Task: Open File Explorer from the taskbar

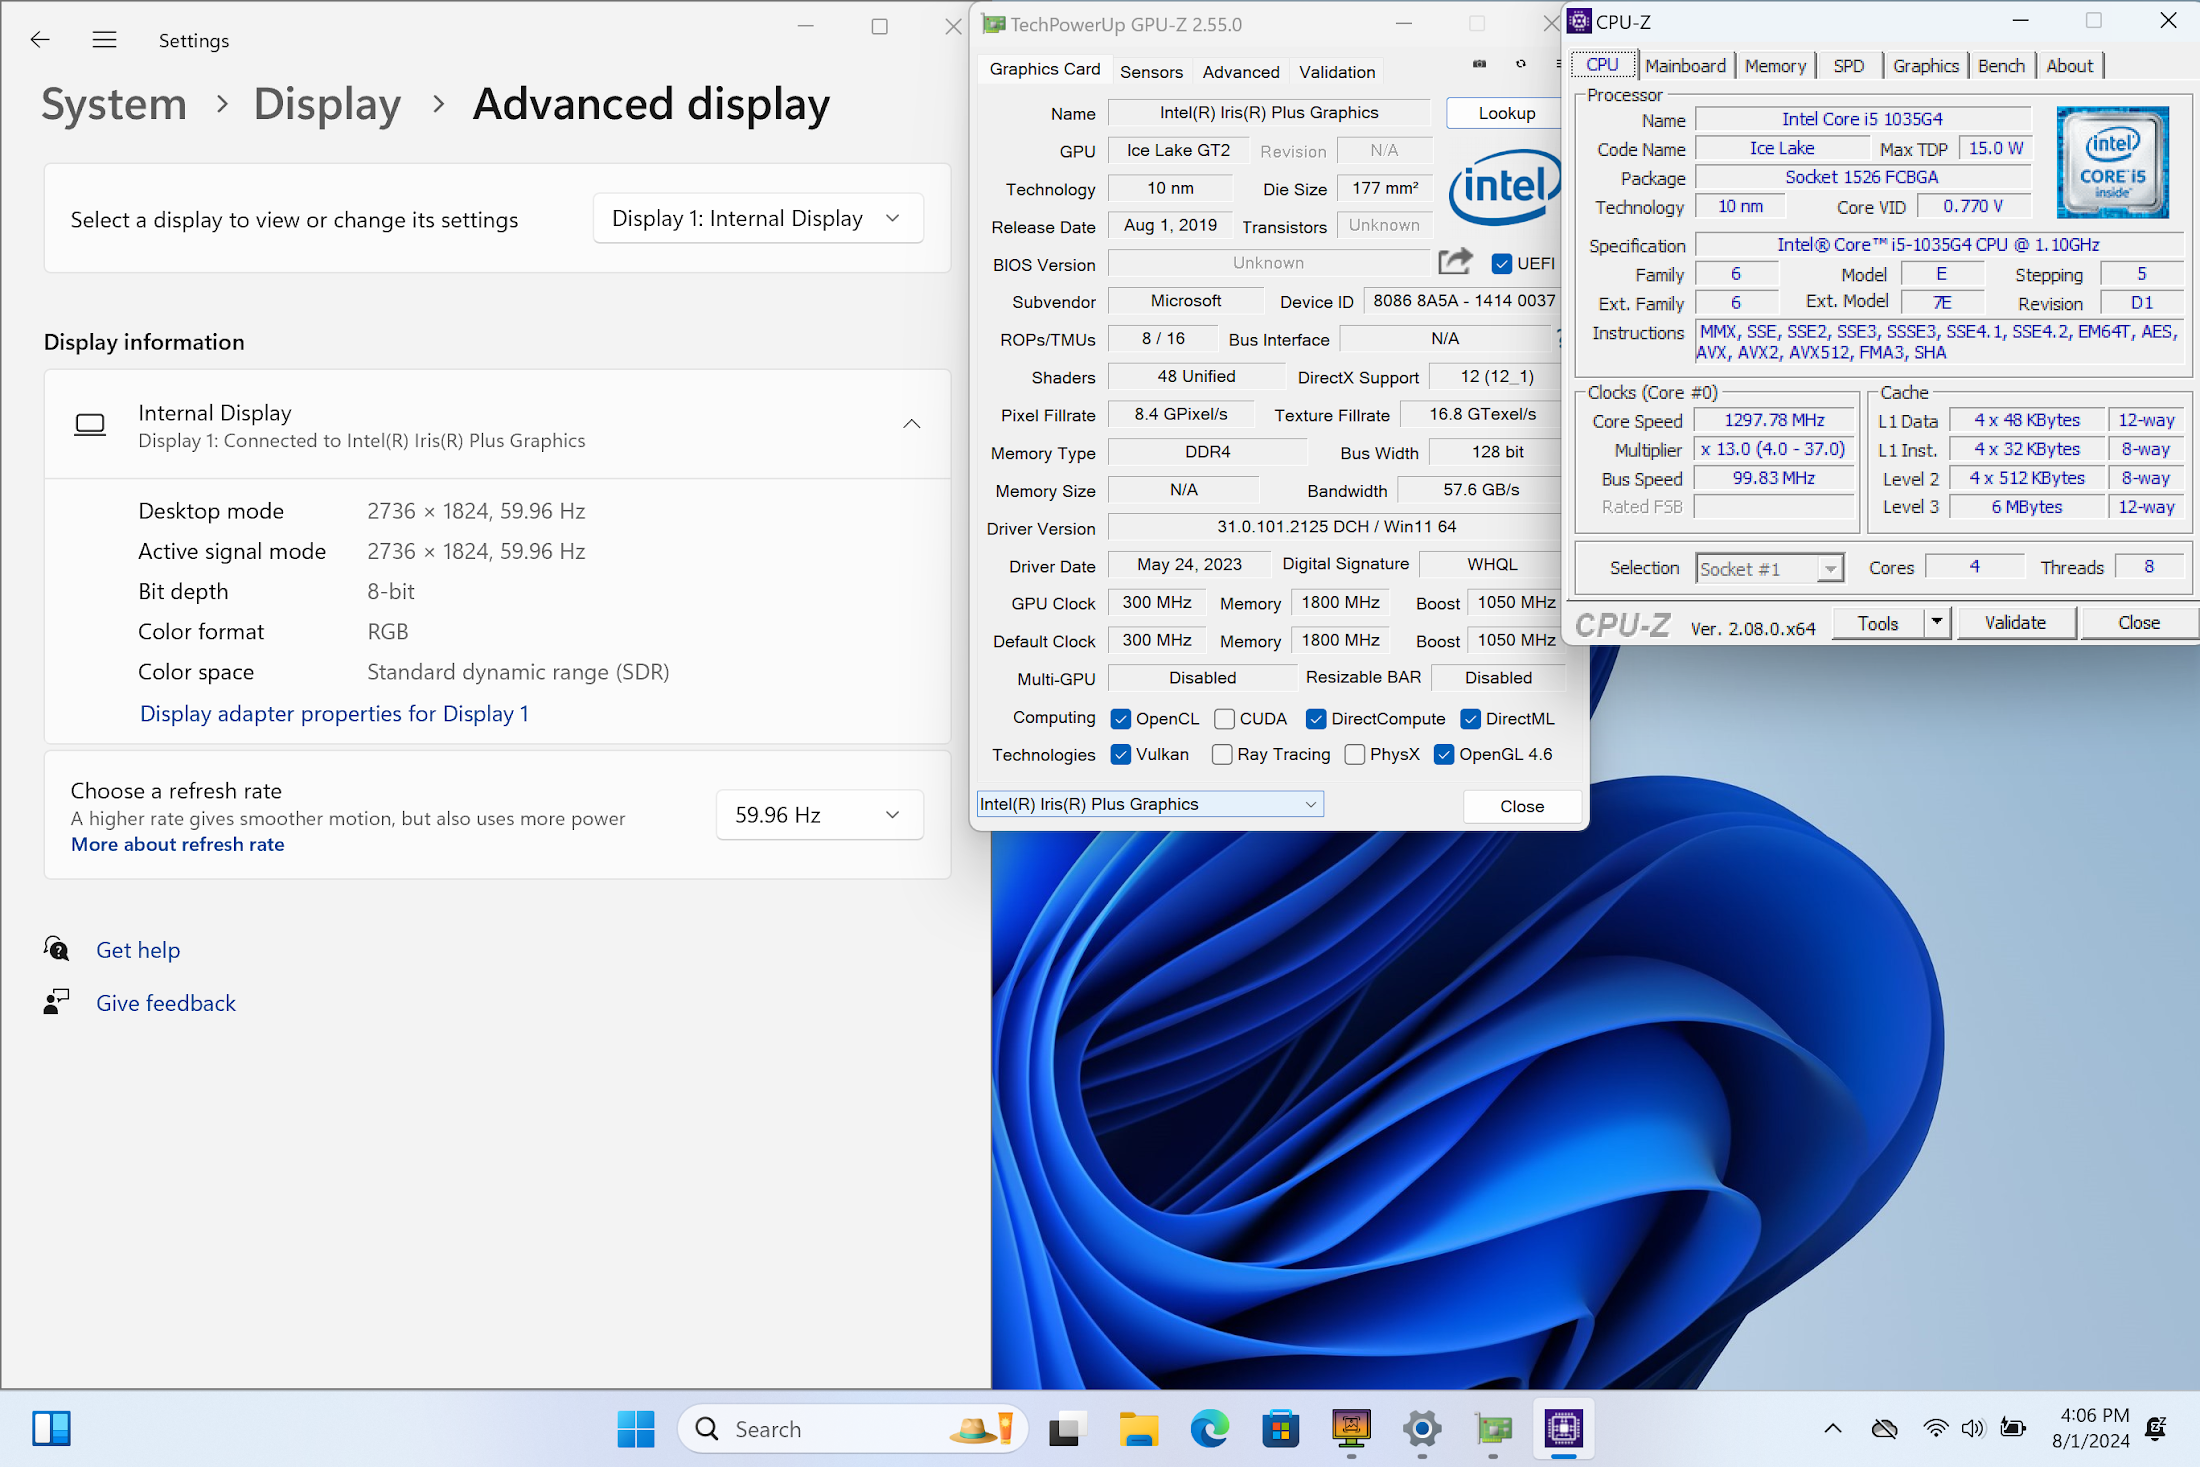Action: pyautogui.click(x=1138, y=1429)
